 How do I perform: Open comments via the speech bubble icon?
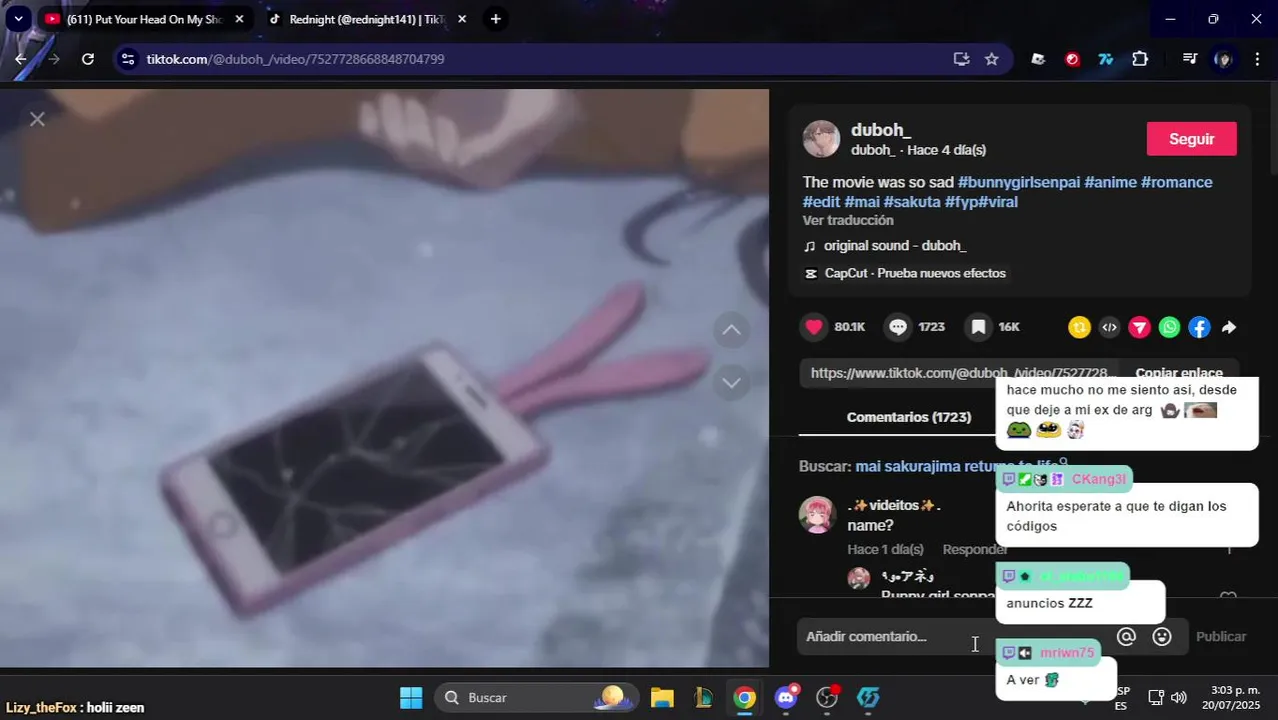pyautogui.click(x=898, y=327)
